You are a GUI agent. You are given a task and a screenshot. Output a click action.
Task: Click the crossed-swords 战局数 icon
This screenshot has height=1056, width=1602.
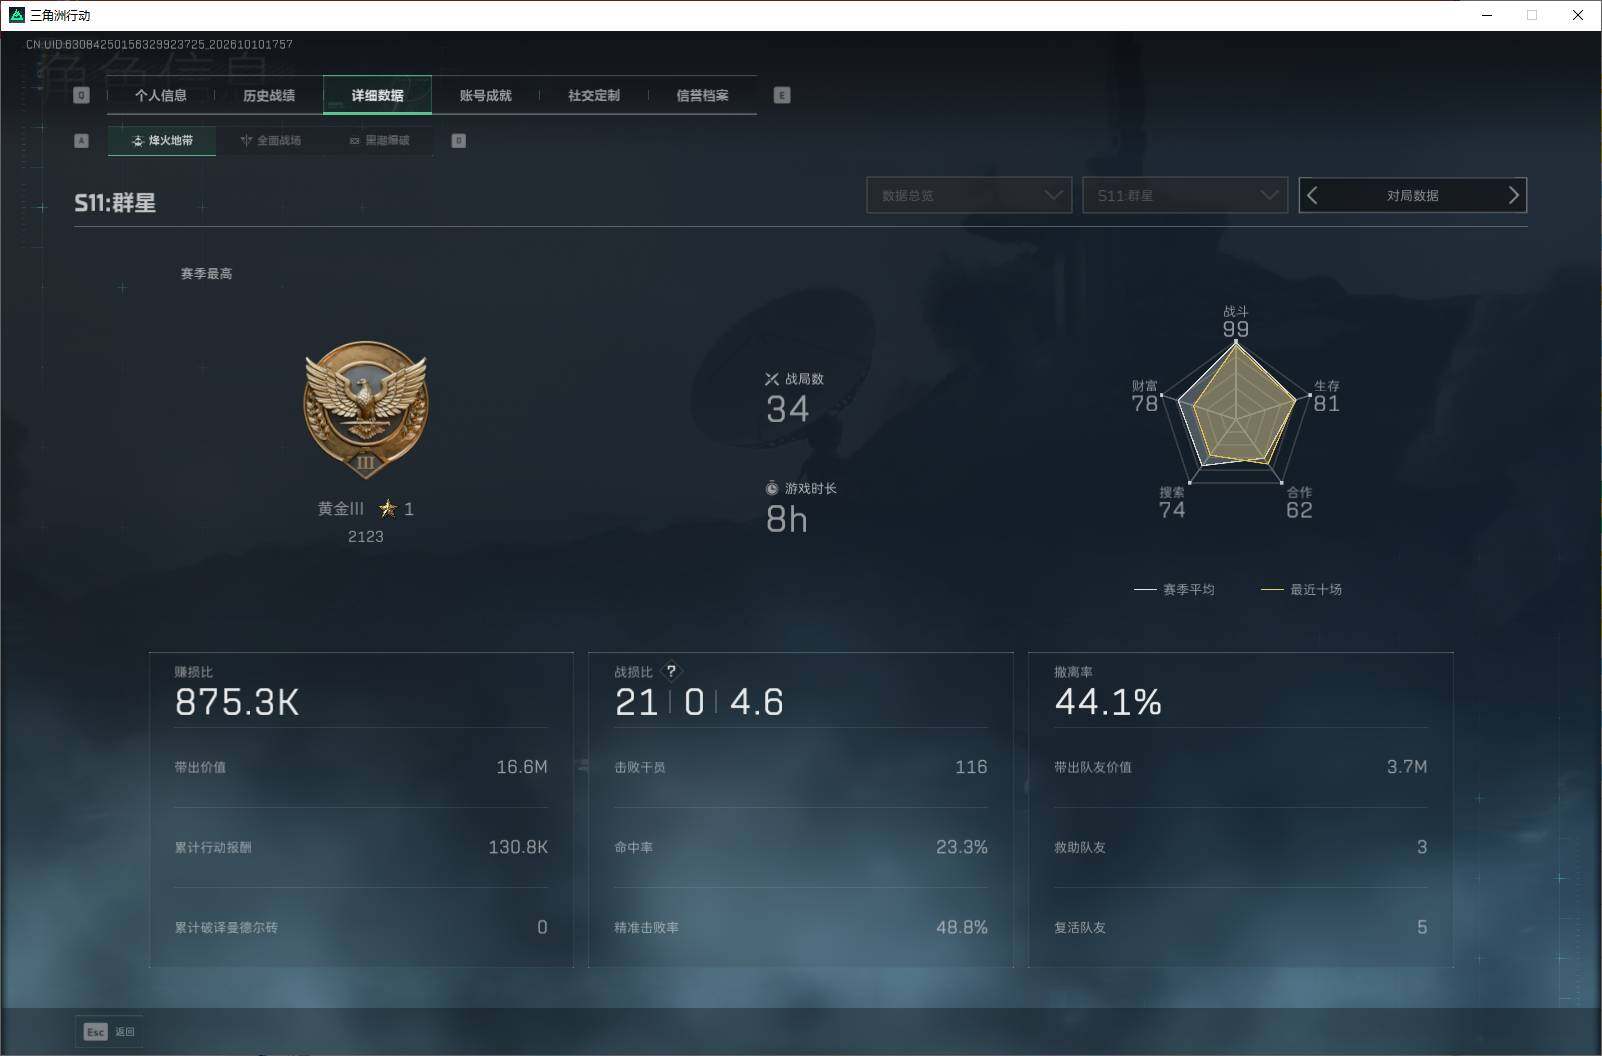[x=772, y=379]
